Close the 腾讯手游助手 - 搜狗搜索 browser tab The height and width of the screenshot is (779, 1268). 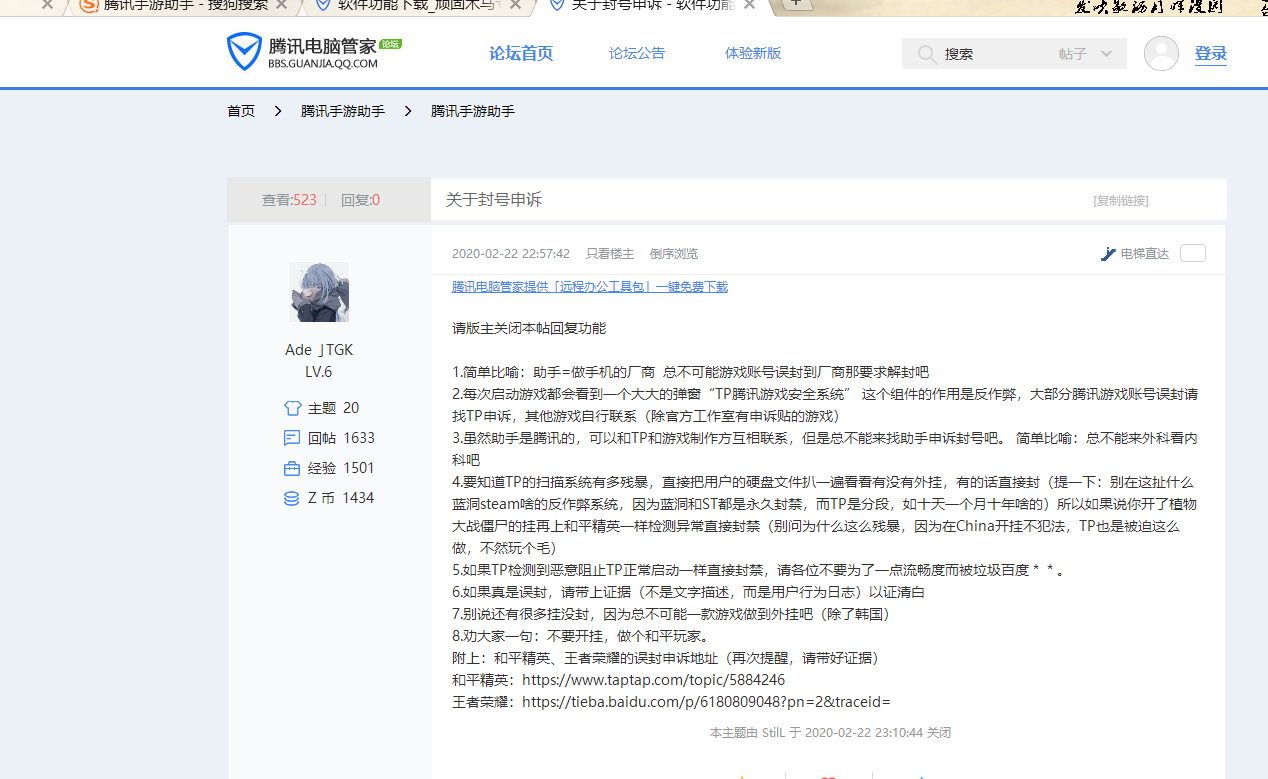[281, 5]
